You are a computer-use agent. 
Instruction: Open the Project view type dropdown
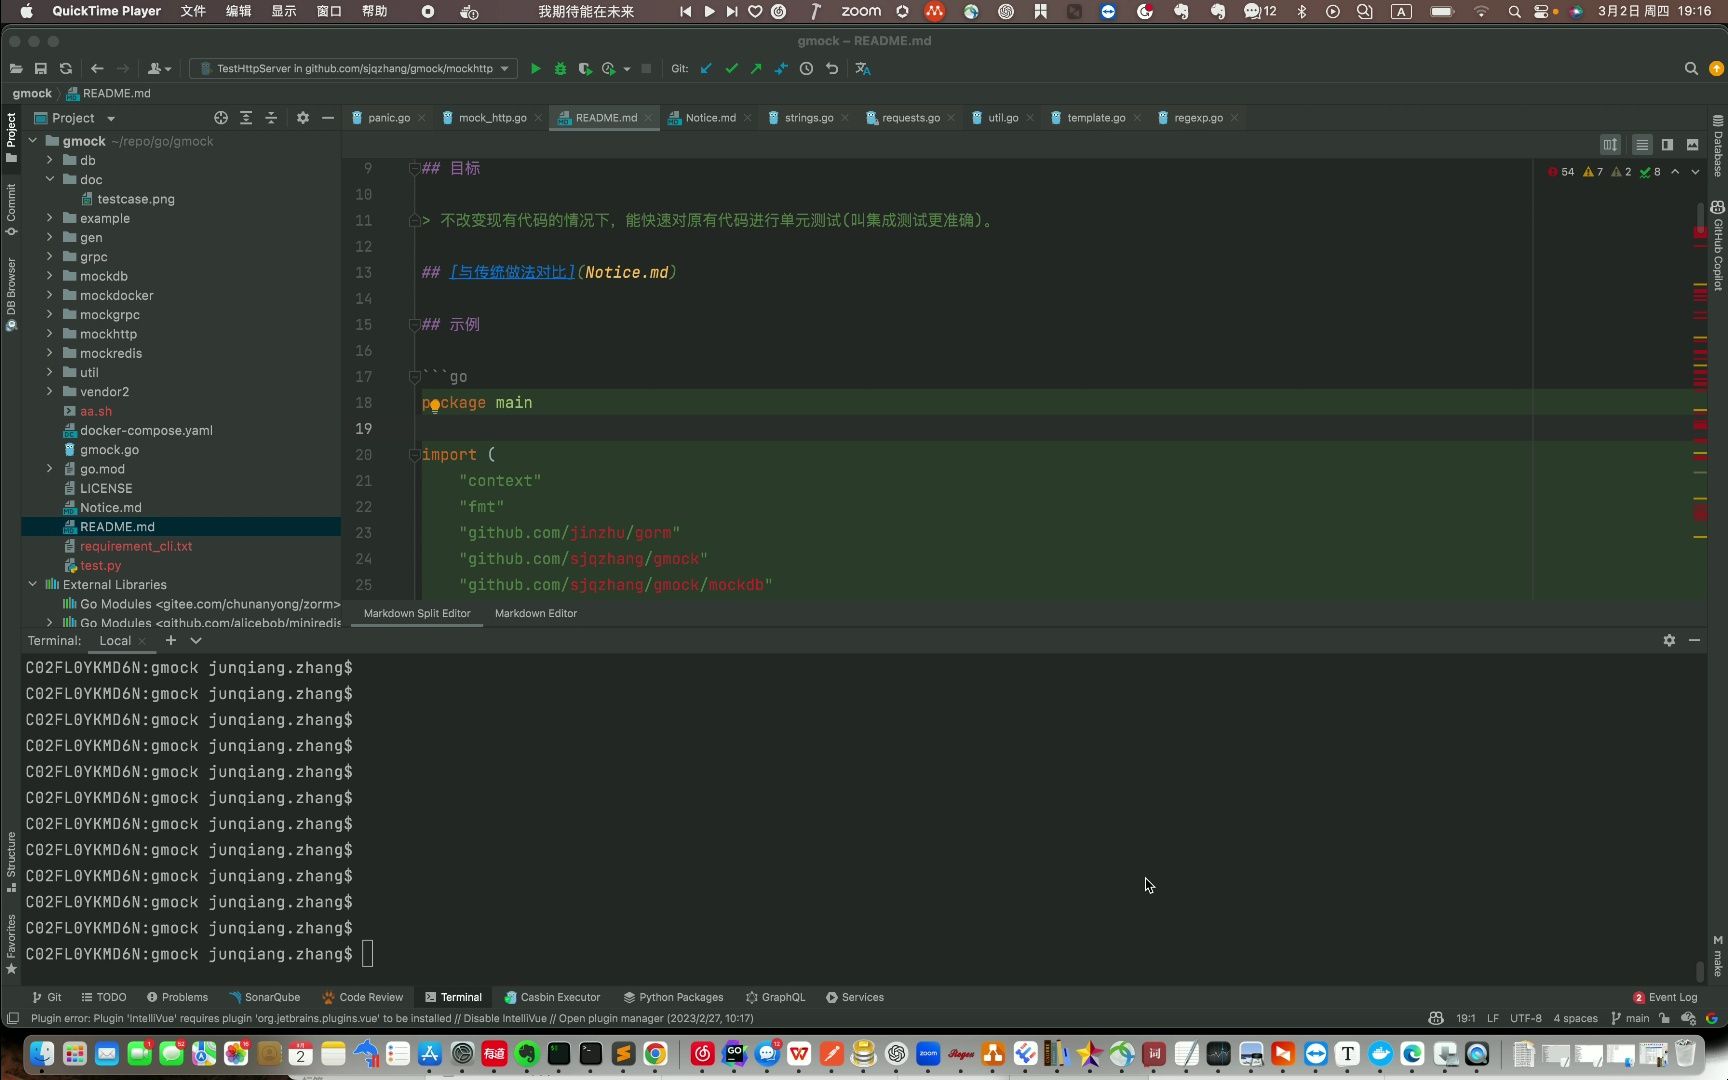111,118
